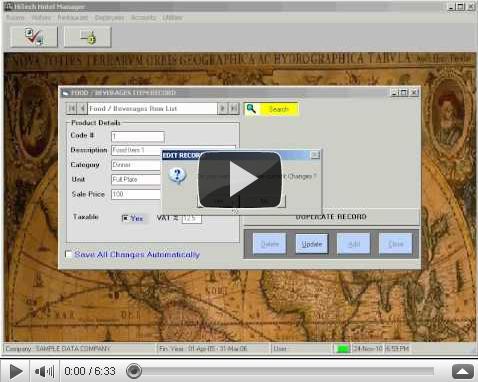Open the Restaurant menu
The height and width of the screenshot is (382, 478).
point(73,18)
